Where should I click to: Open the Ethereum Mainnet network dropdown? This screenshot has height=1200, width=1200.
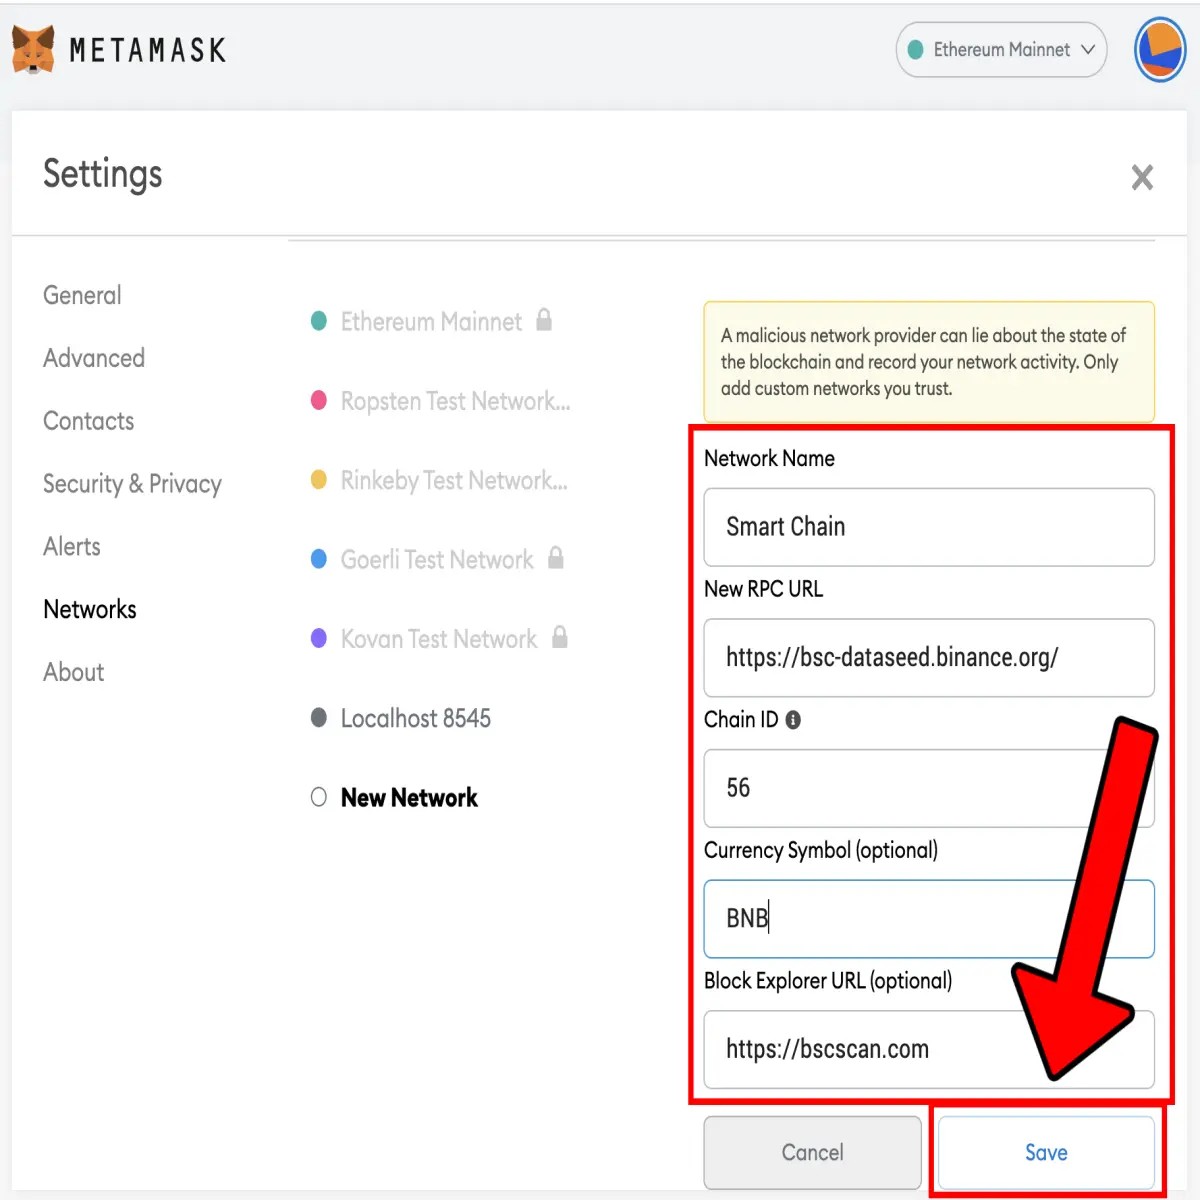pyautogui.click(x=1001, y=50)
